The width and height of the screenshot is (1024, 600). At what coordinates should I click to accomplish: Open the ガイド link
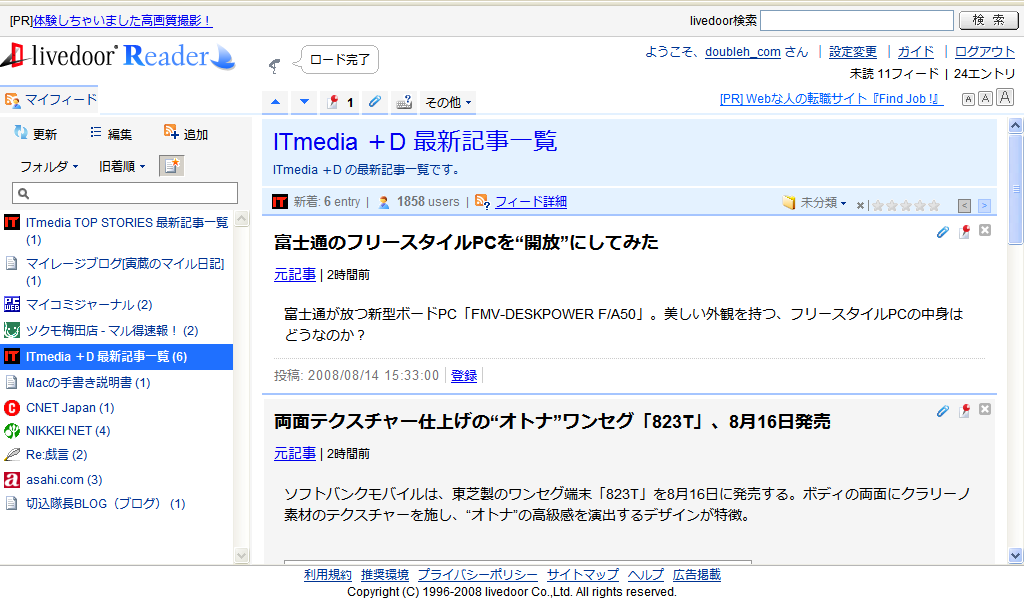tap(916, 52)
